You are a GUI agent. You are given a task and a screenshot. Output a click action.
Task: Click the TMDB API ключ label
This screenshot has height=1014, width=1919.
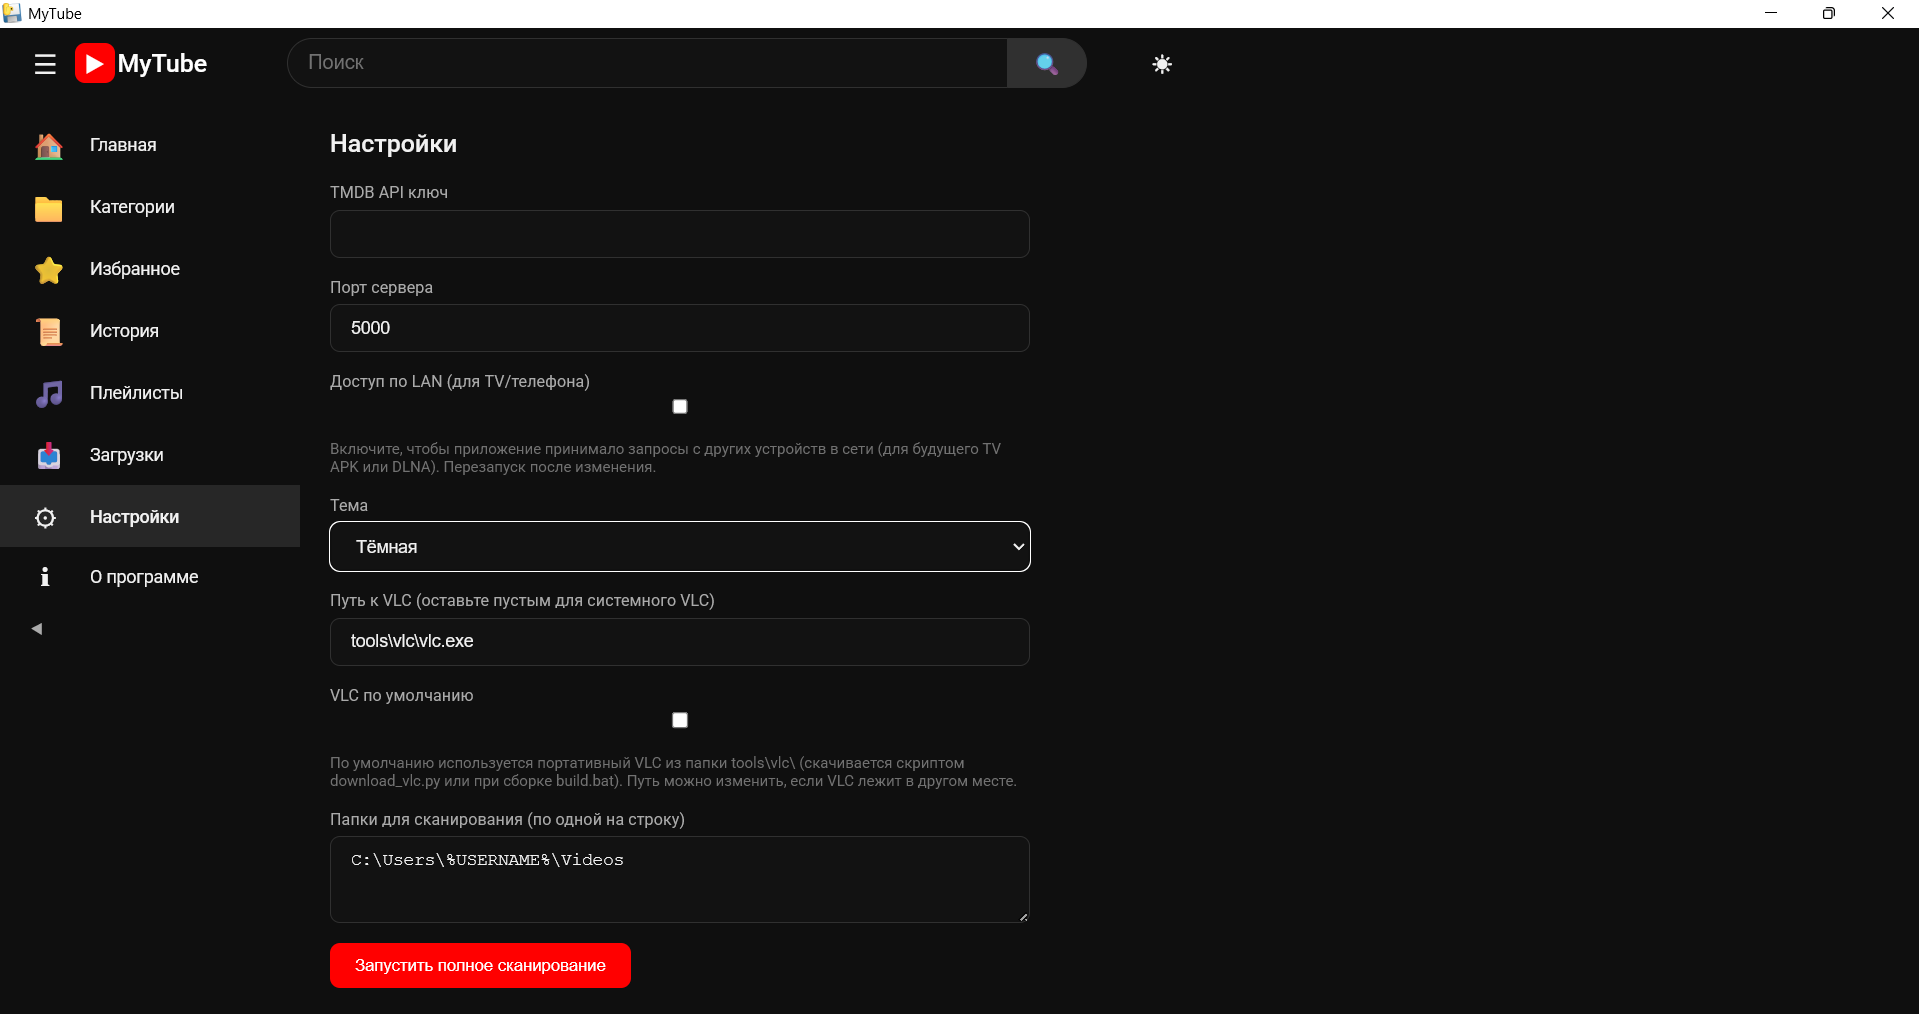coord(389,193)
